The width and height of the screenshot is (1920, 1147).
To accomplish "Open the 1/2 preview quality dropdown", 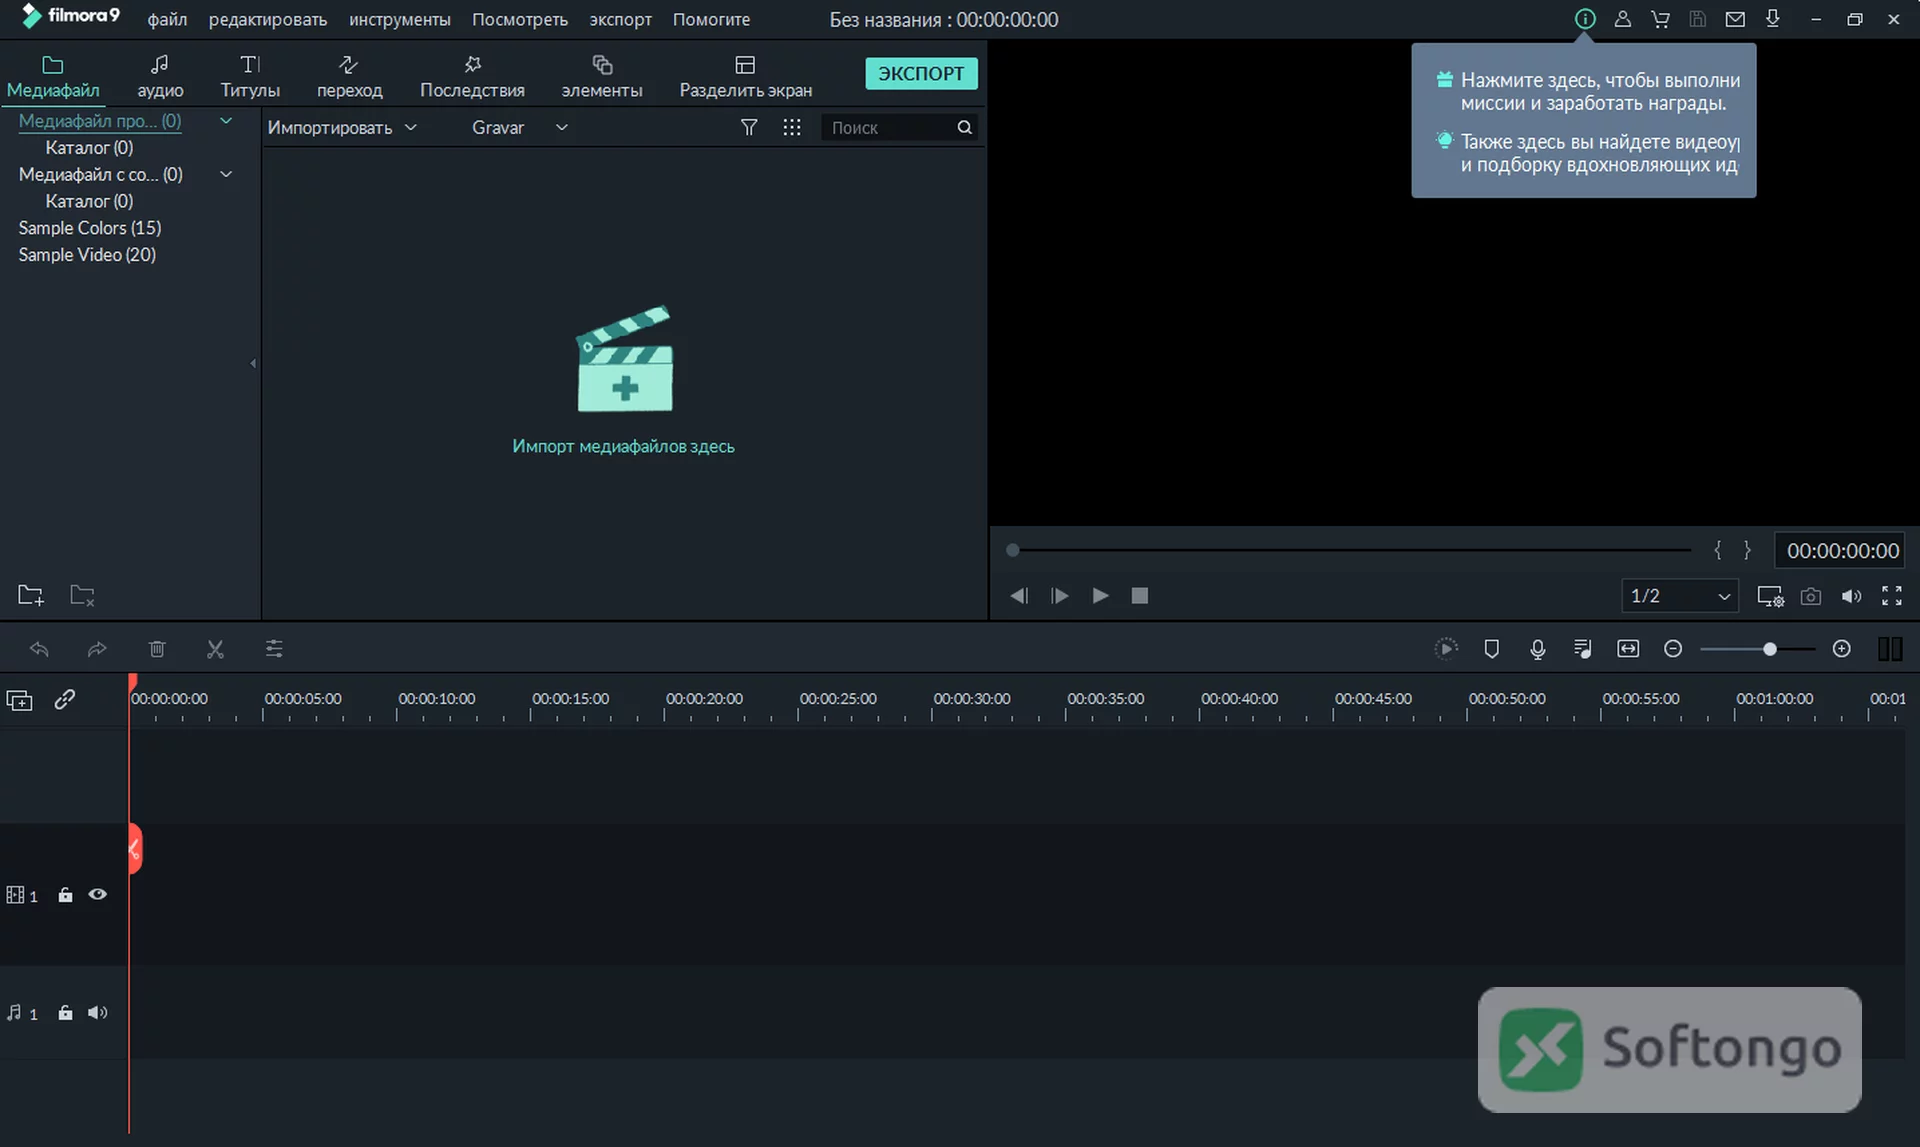I will tap(1680, 596).
